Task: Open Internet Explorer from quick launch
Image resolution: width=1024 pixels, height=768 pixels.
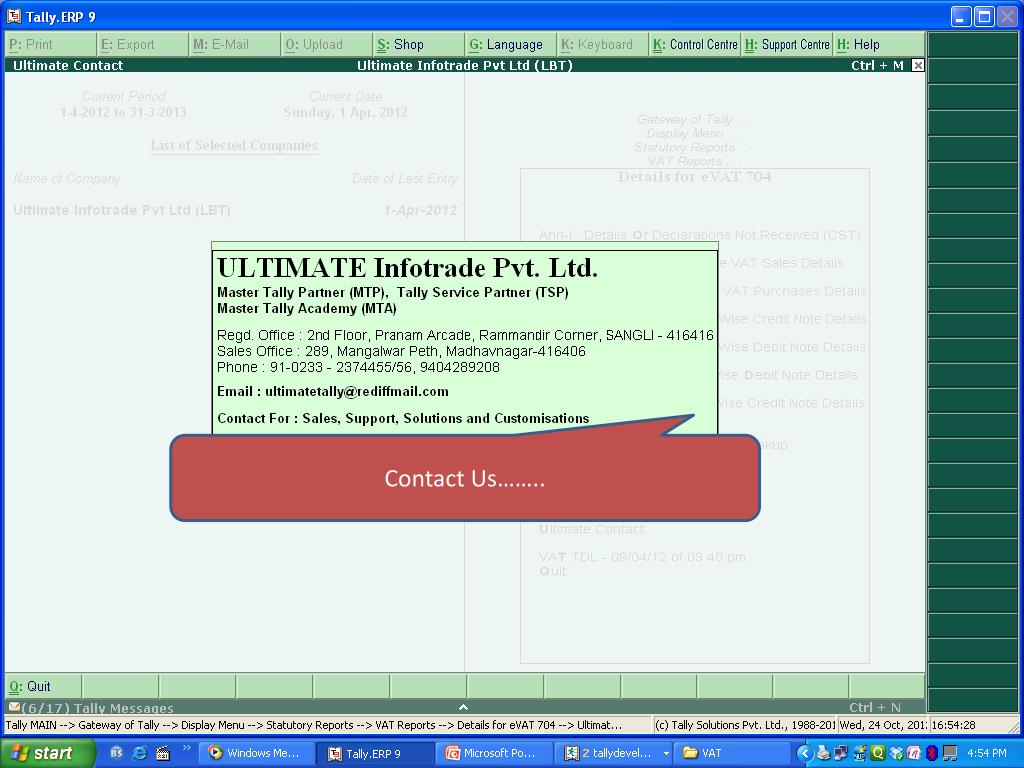Action: coord(139,753)
